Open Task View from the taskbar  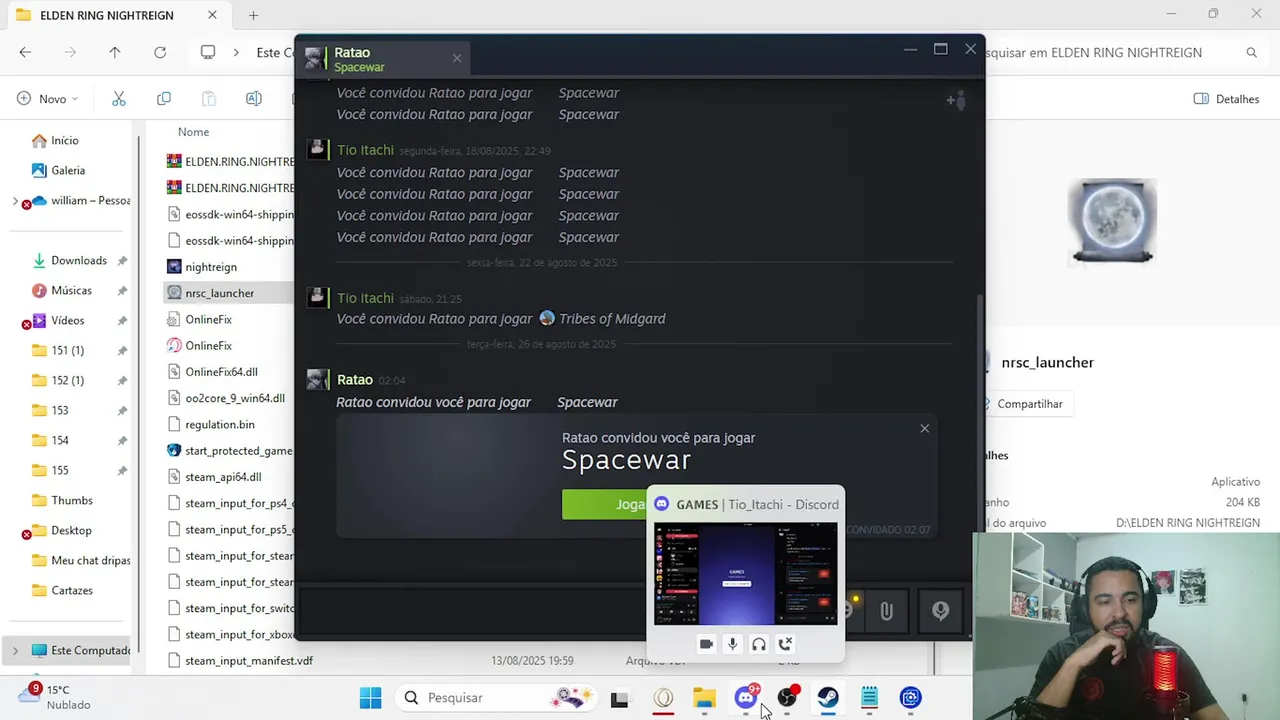click(x=619, y=698)
